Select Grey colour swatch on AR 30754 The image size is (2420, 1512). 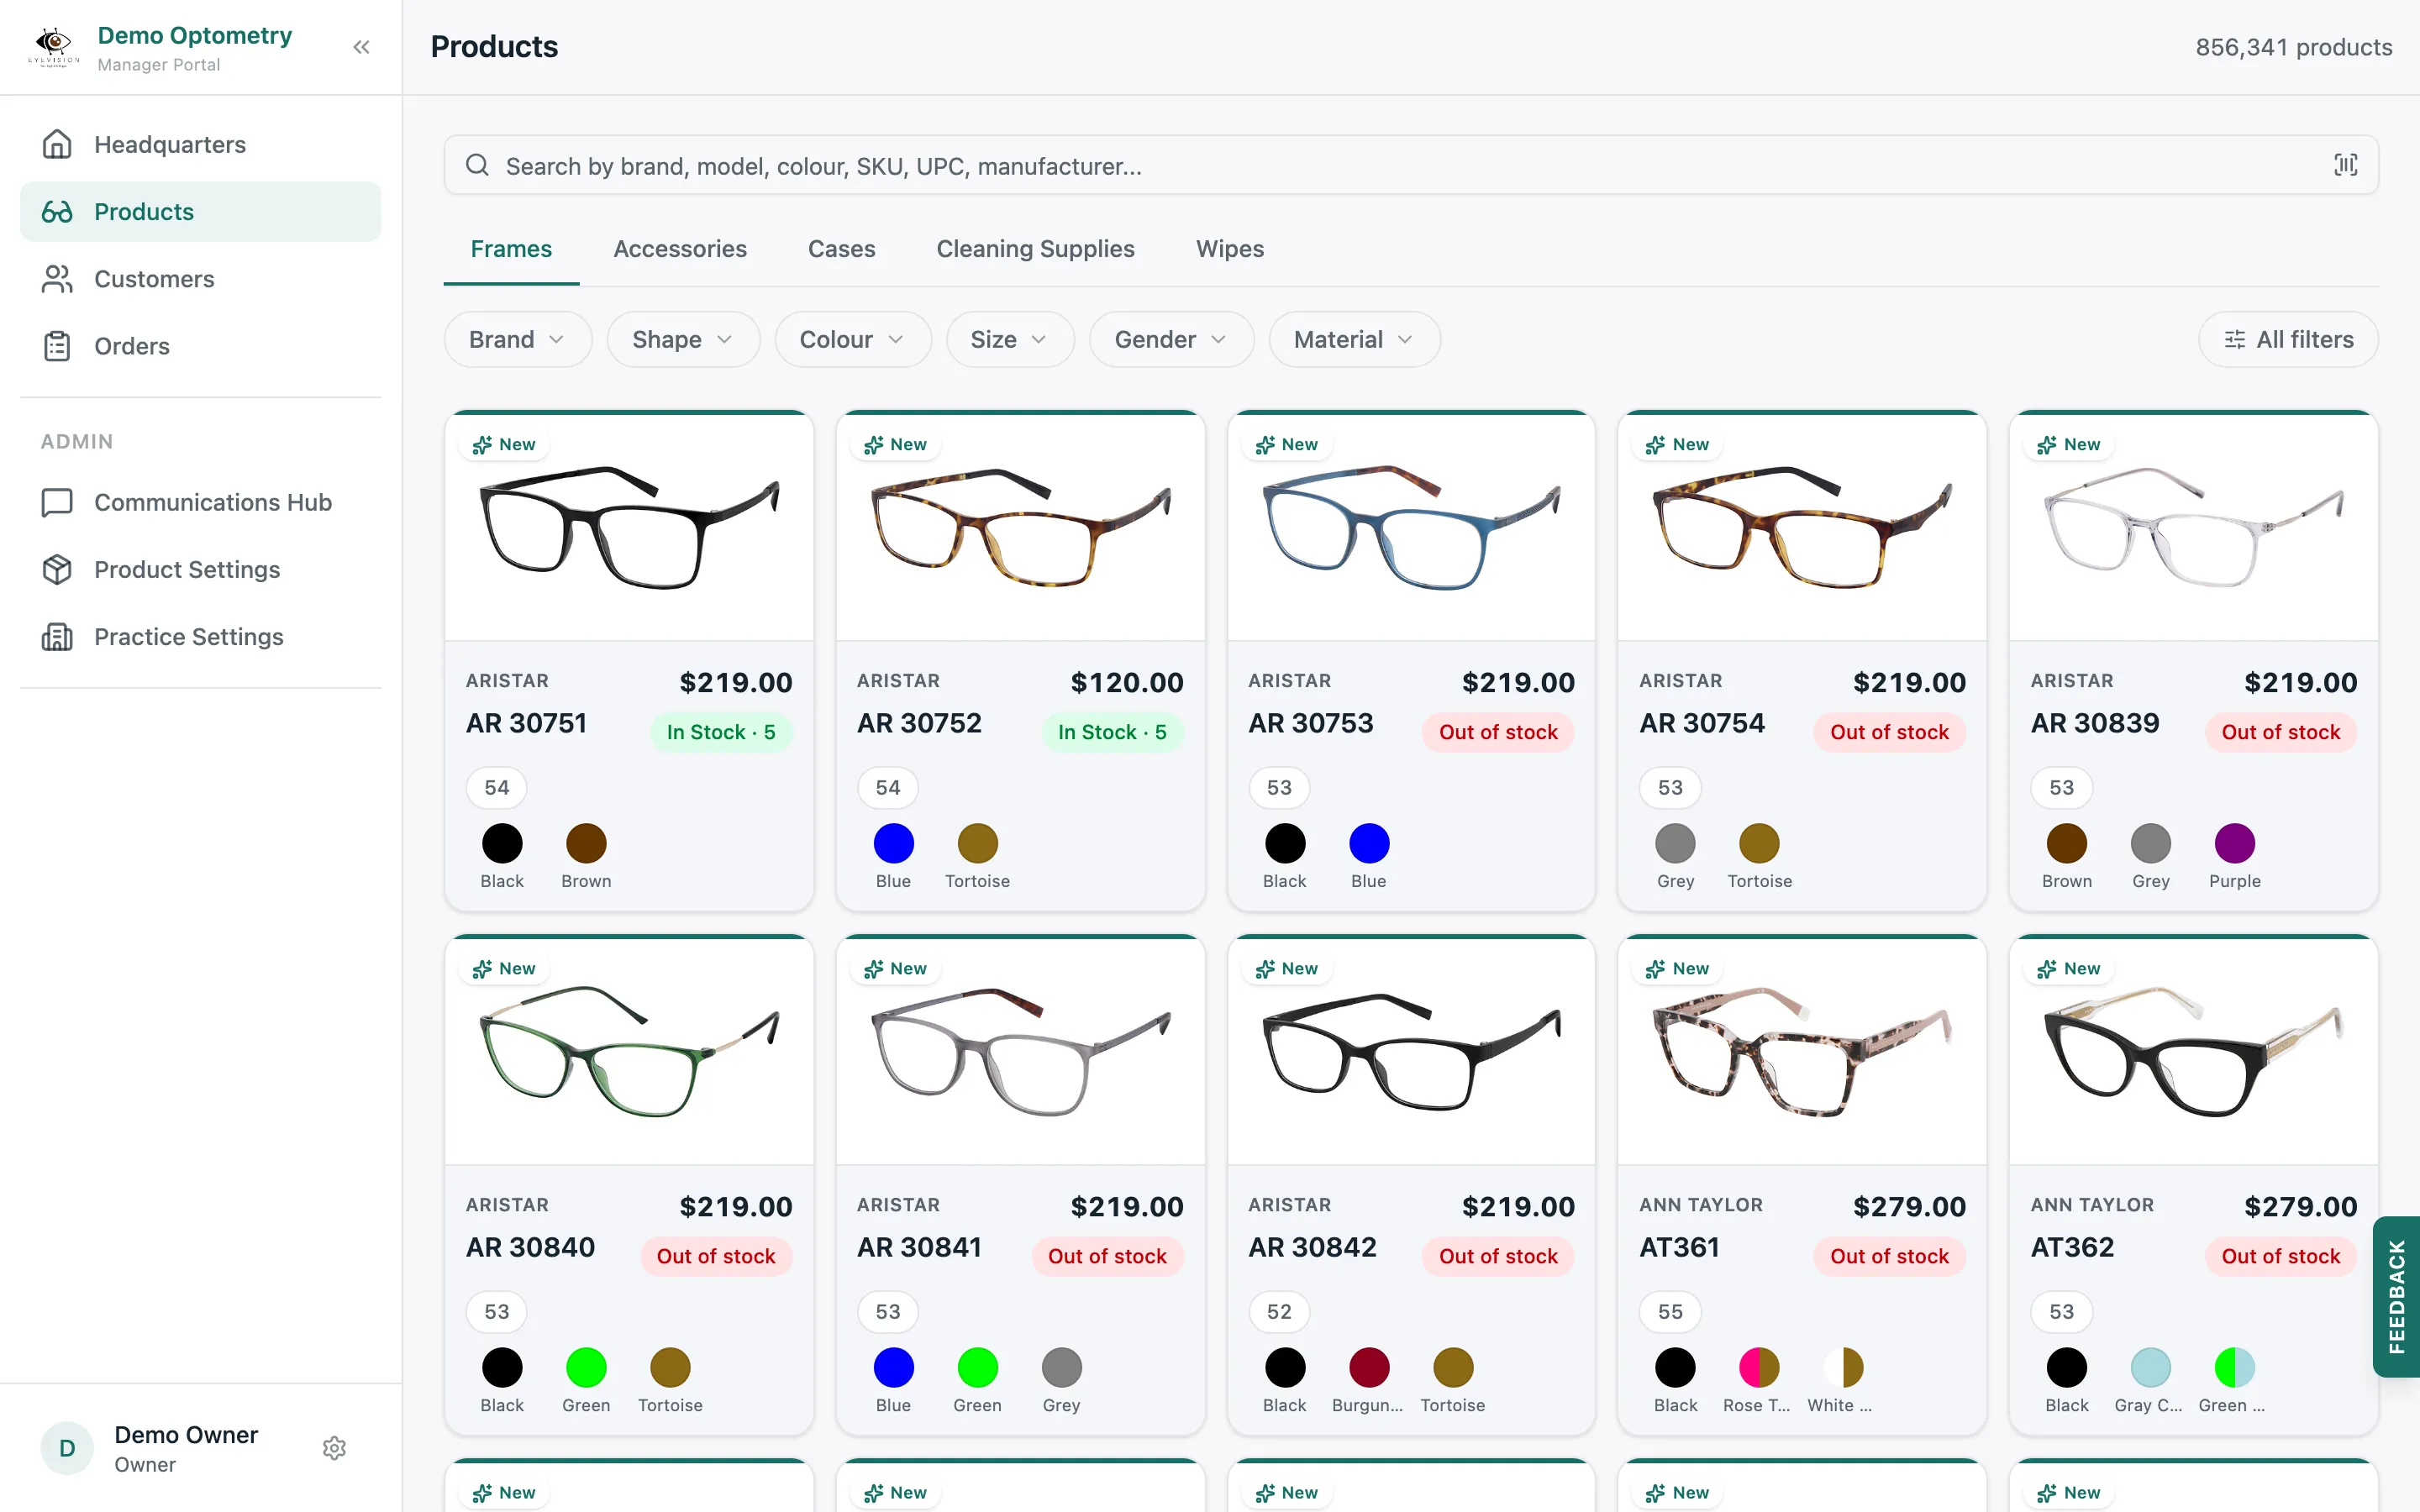1675,844
